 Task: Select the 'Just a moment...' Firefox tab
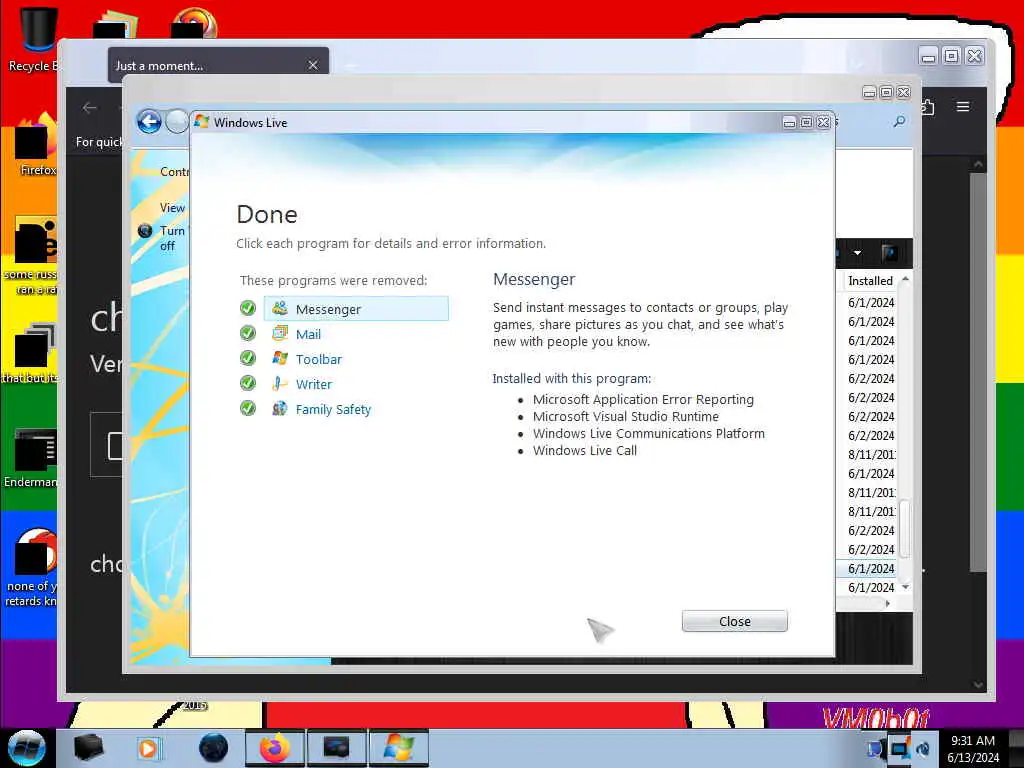point(218,65)
